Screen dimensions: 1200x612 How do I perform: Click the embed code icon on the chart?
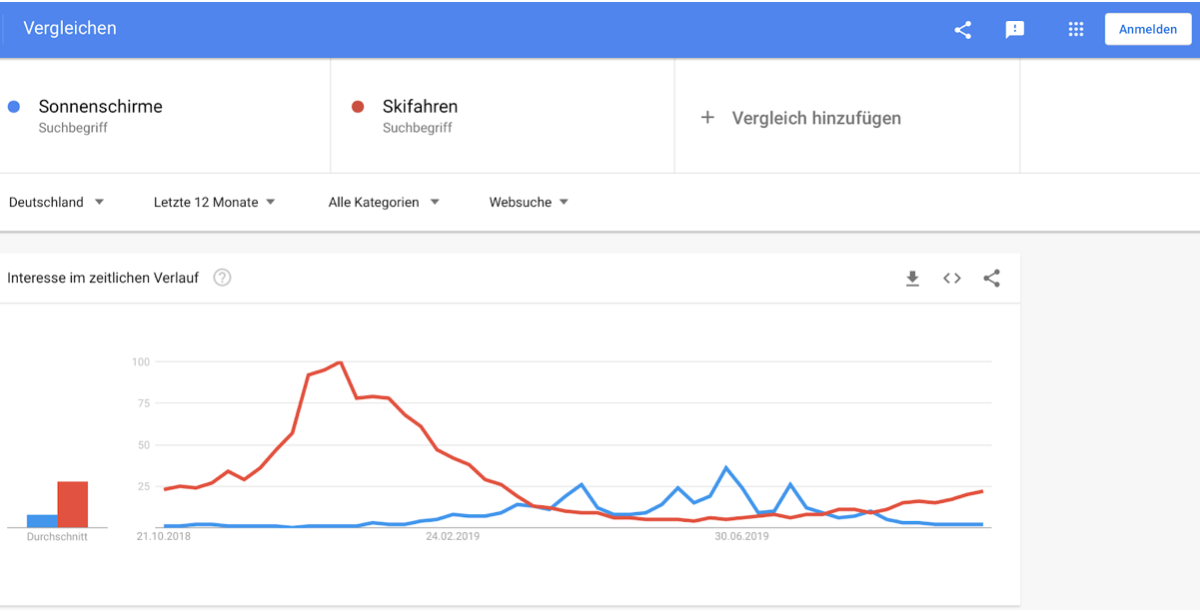point(952,278)
